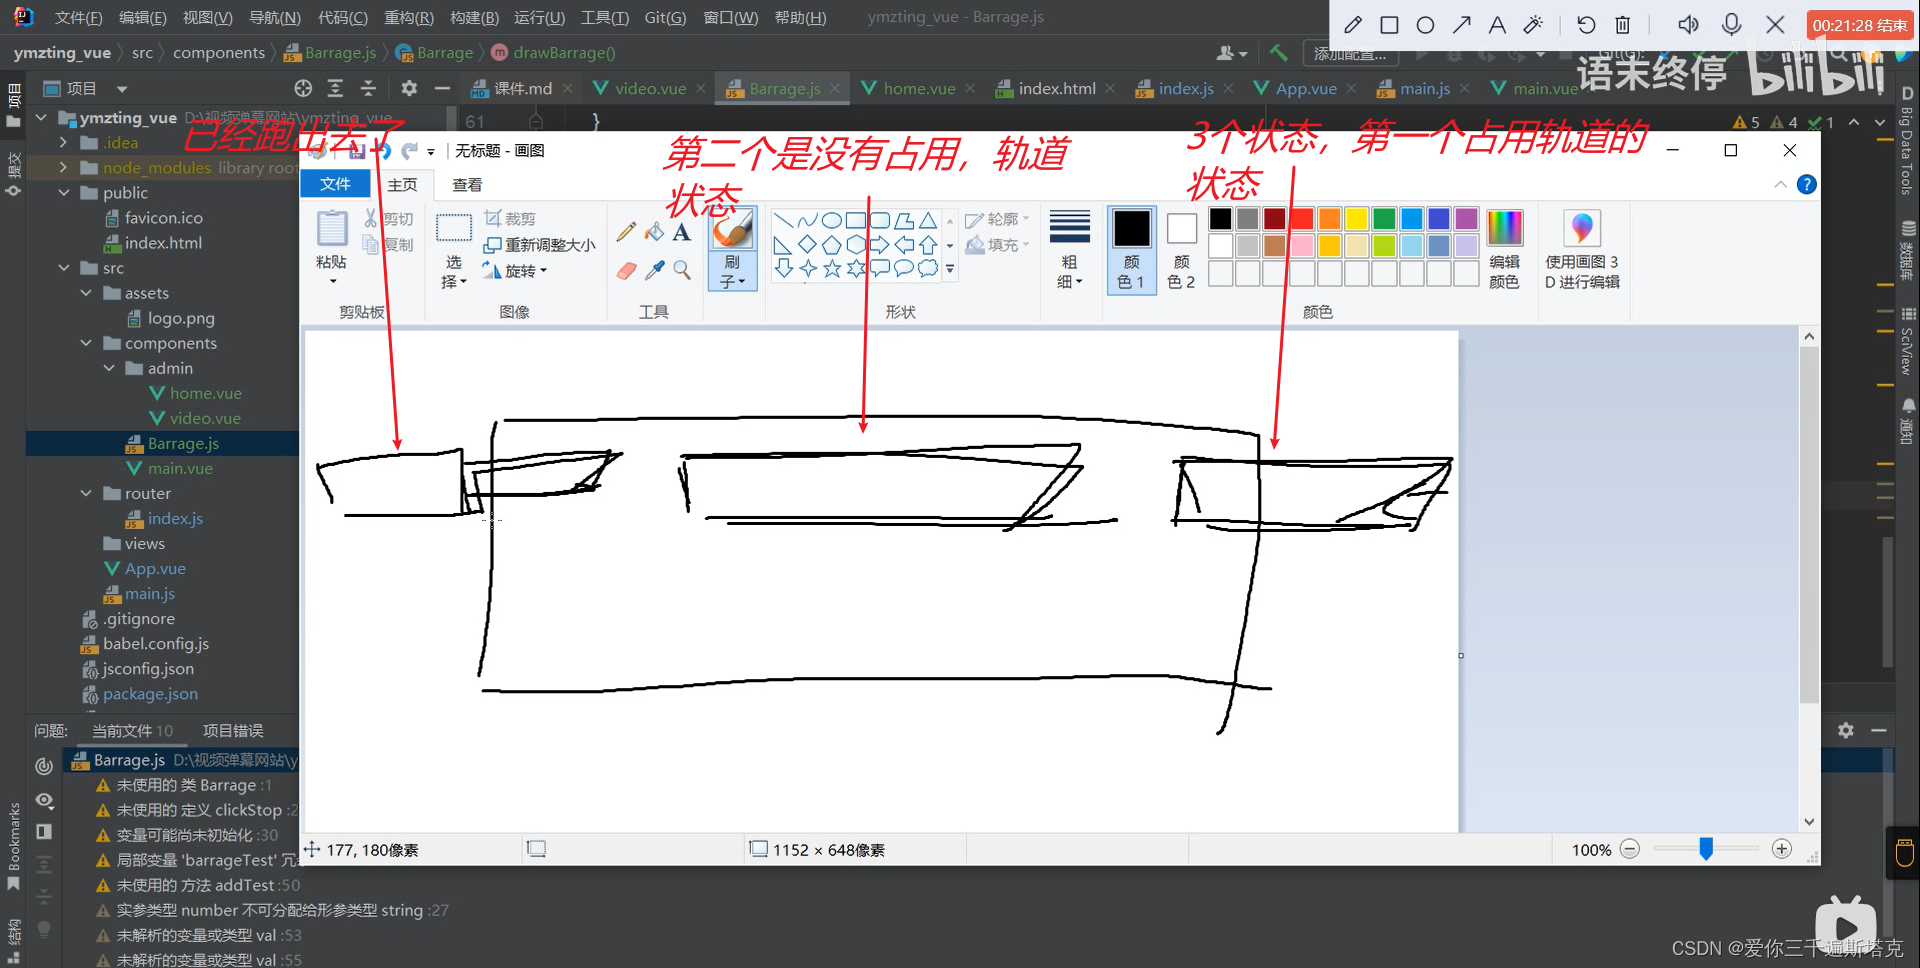Click the screen recorder pen annotation tool
Screen dimensions: 1920x968
(1353, 25)
